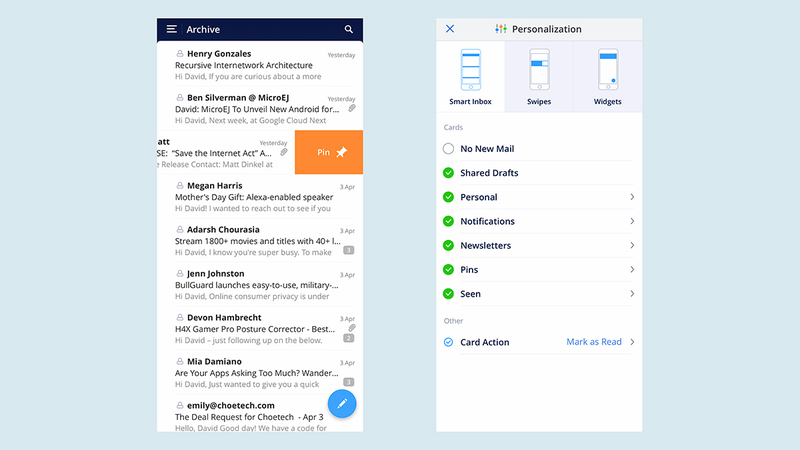This screenshot has width=800, height=450.
Task: Open Card Action options via chevron
Action: [632, 342]
